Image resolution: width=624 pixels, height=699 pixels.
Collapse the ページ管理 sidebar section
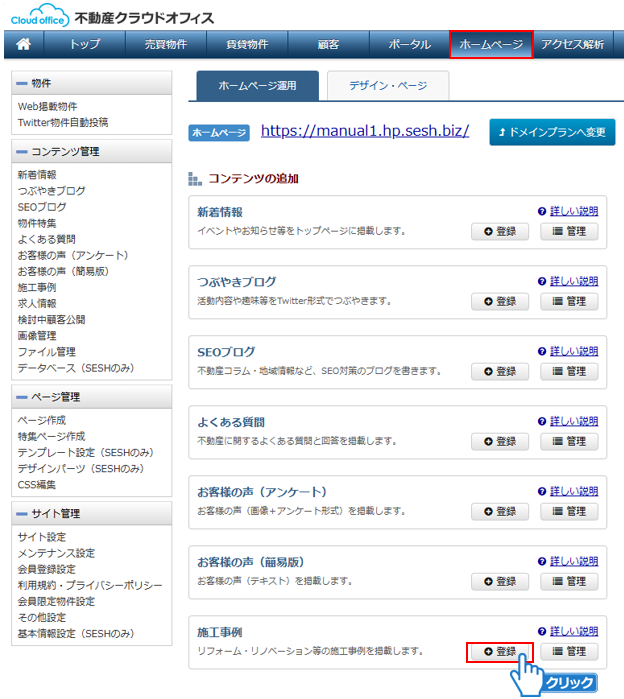coord(22,397)
